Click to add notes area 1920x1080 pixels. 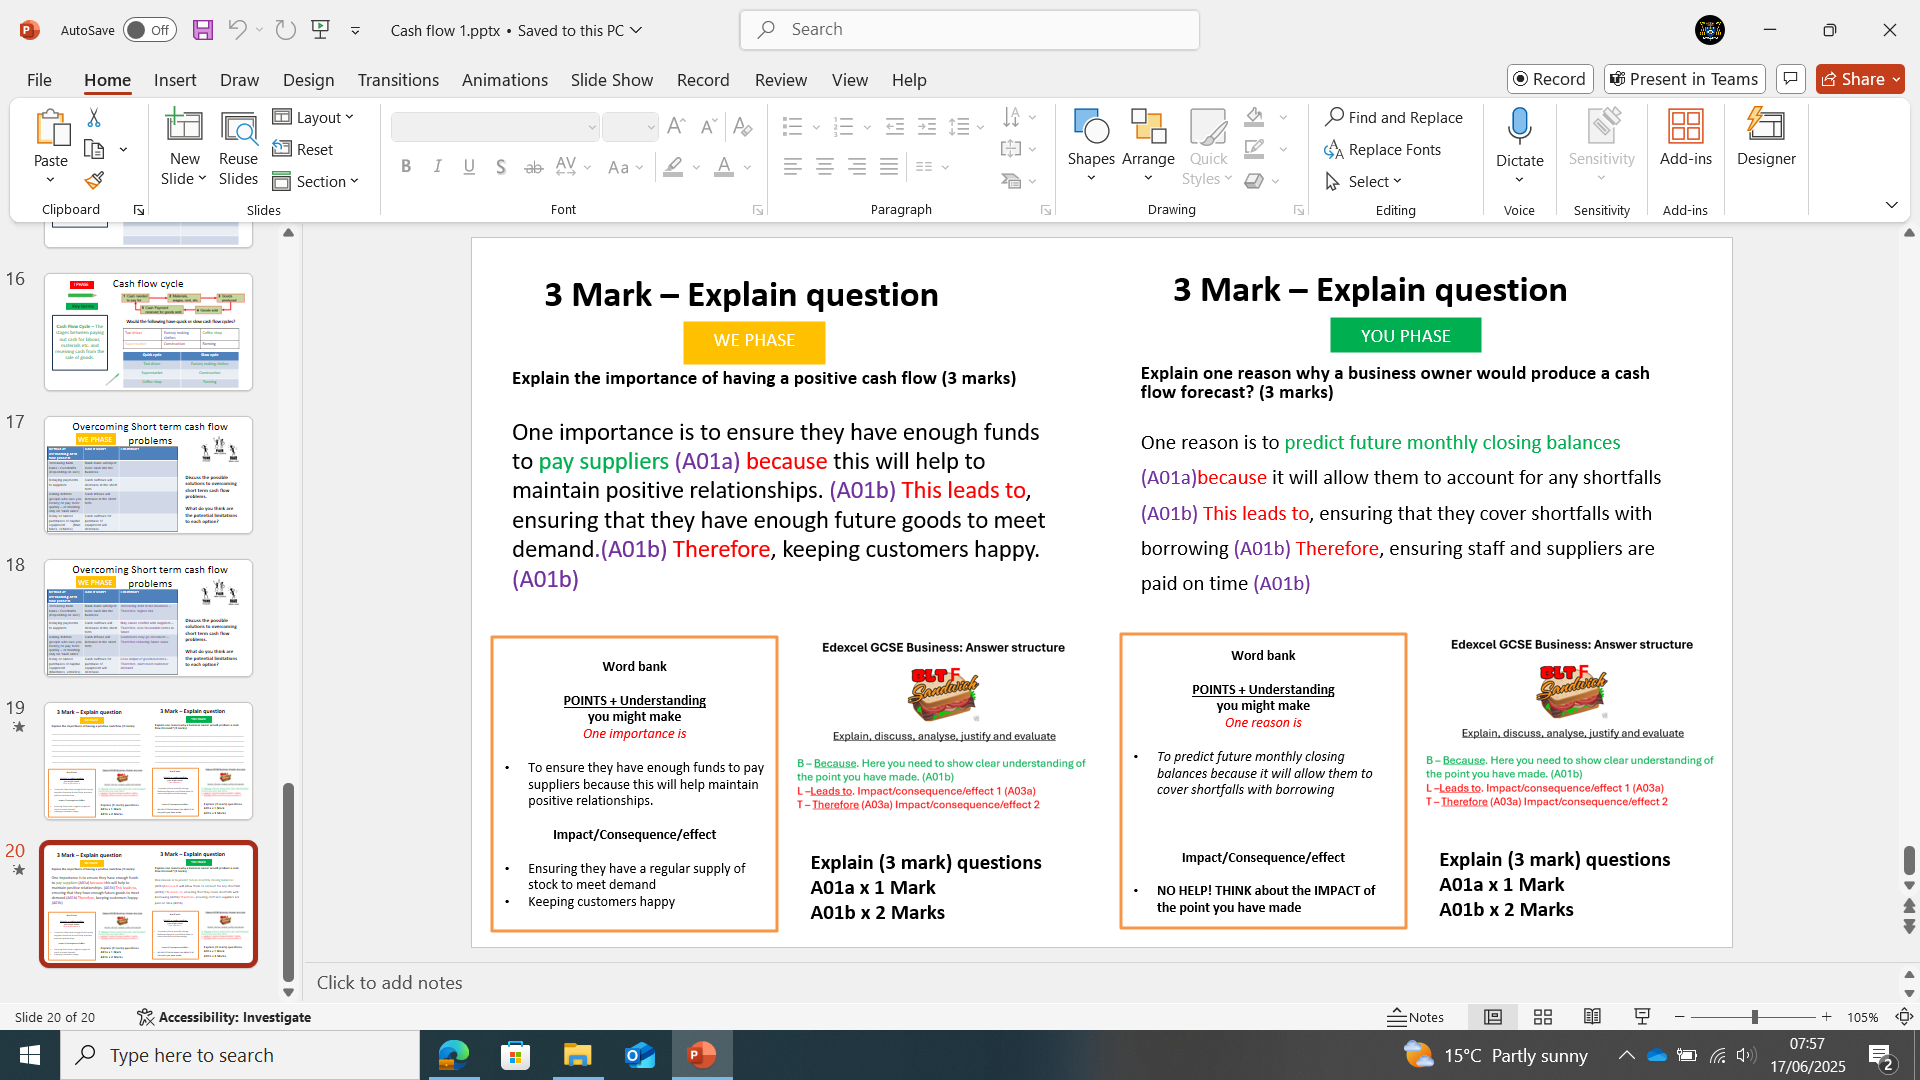click(1100, 983)
